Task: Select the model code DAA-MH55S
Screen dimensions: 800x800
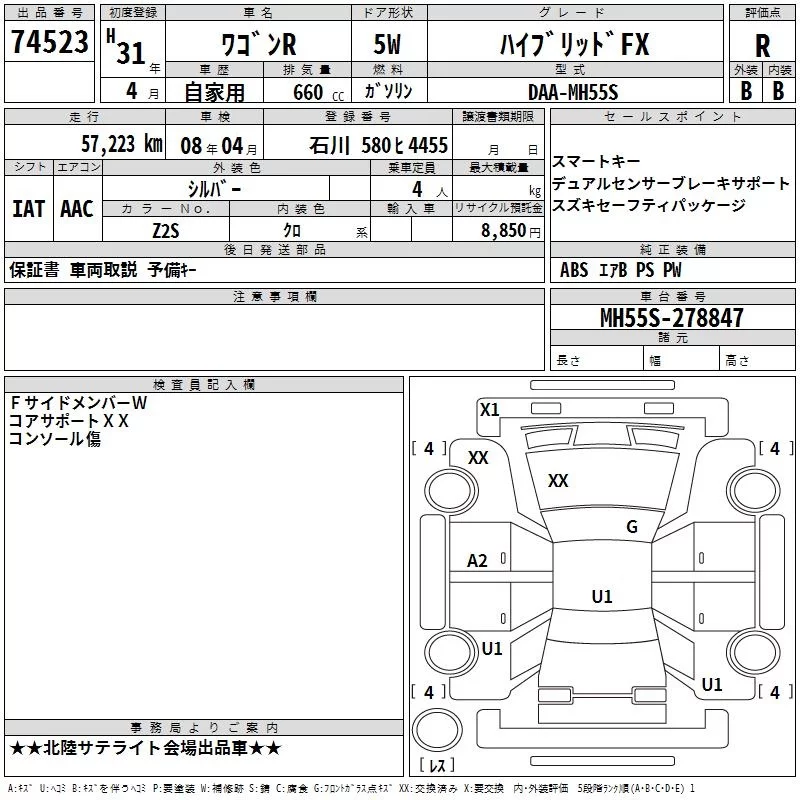Action: (x=573, y=92)
